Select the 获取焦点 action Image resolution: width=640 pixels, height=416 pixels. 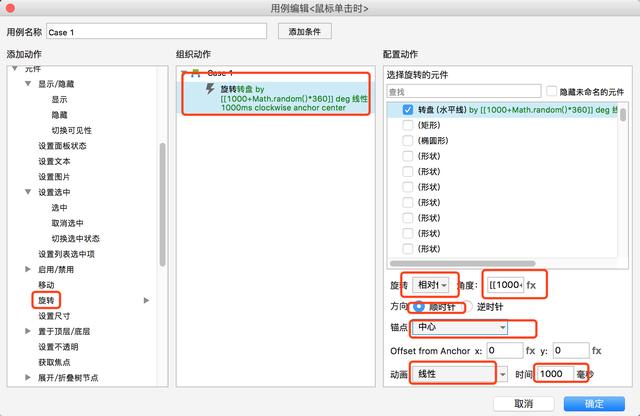[54, 362]
